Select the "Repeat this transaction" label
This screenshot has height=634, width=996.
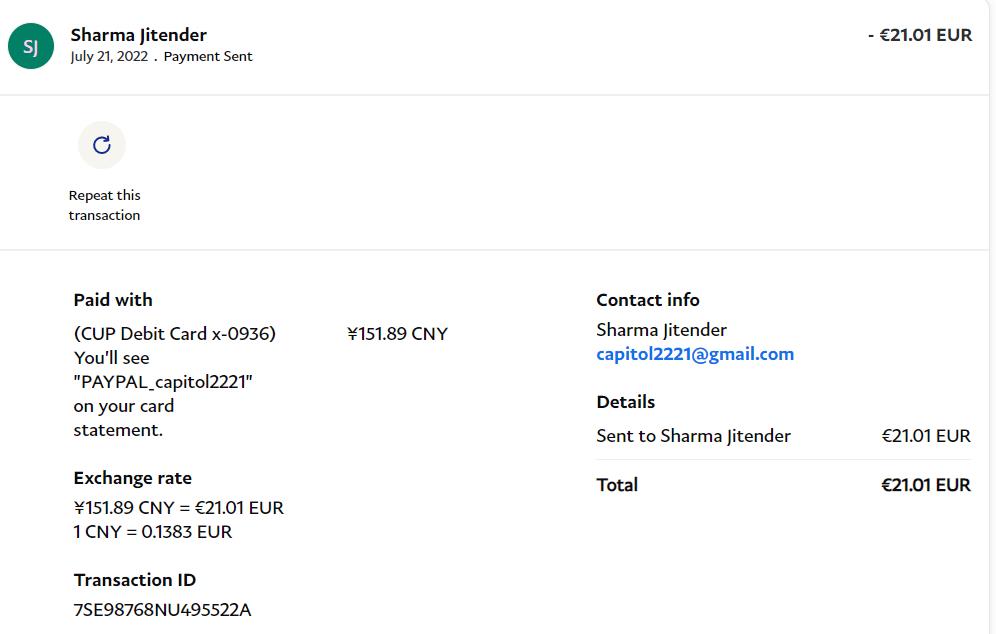pyautogui.click(x=104, y=205)
